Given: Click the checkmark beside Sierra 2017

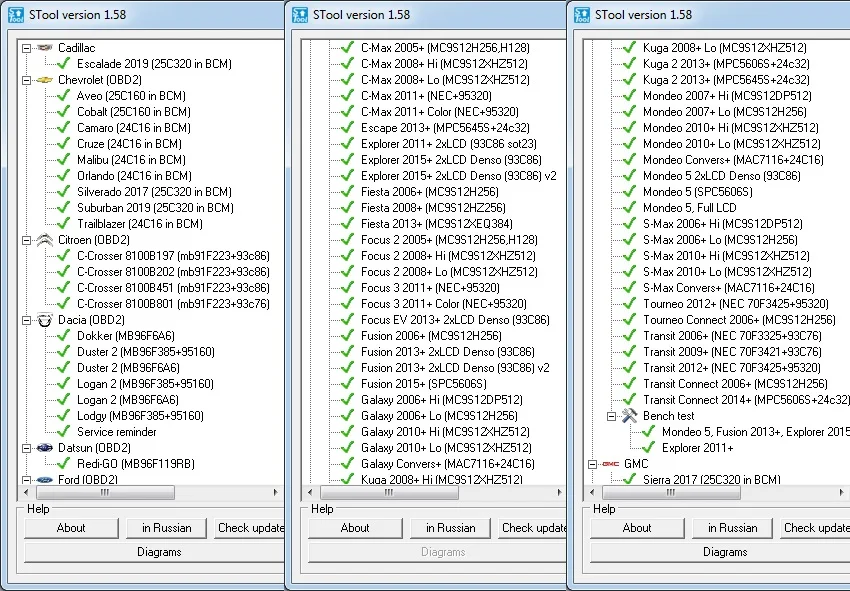Looking at the screenshot, I should click(x=629, y=479).
